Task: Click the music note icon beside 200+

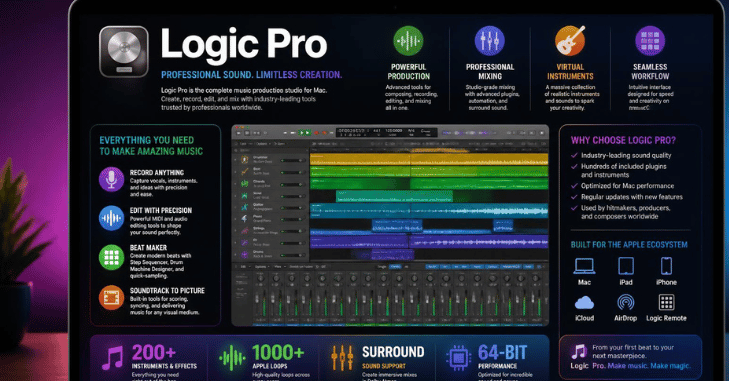Action: pos(113,358)
